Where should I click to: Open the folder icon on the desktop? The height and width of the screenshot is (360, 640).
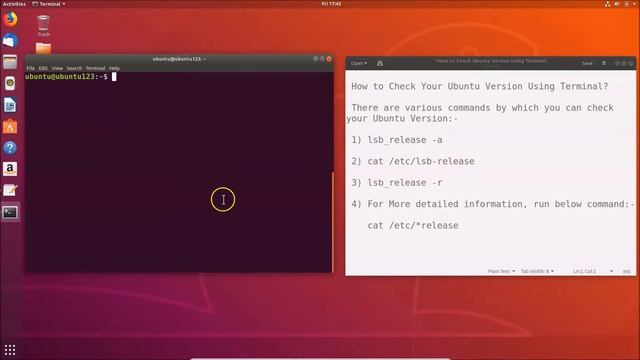click(x=43, y=48)
